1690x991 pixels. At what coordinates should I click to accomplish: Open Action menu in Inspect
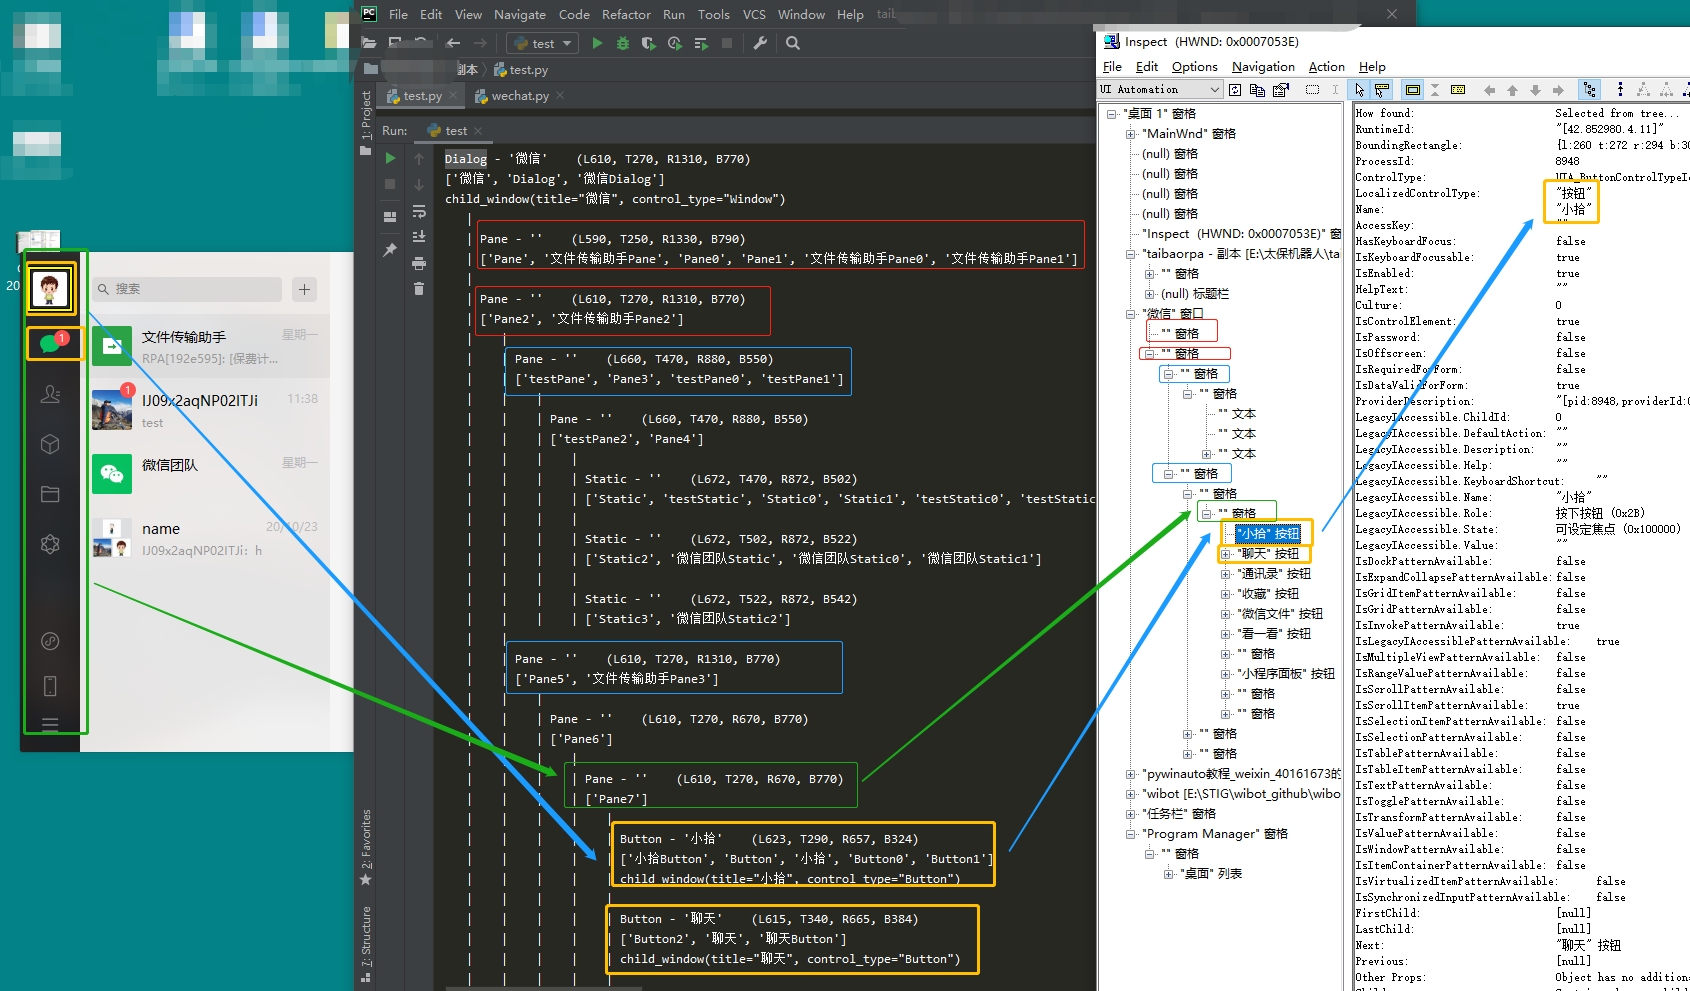[x=1326, y=67]
